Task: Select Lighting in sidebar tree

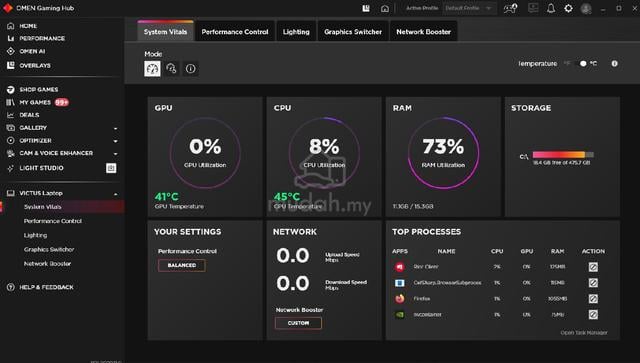Action: (x=35, y=235)
